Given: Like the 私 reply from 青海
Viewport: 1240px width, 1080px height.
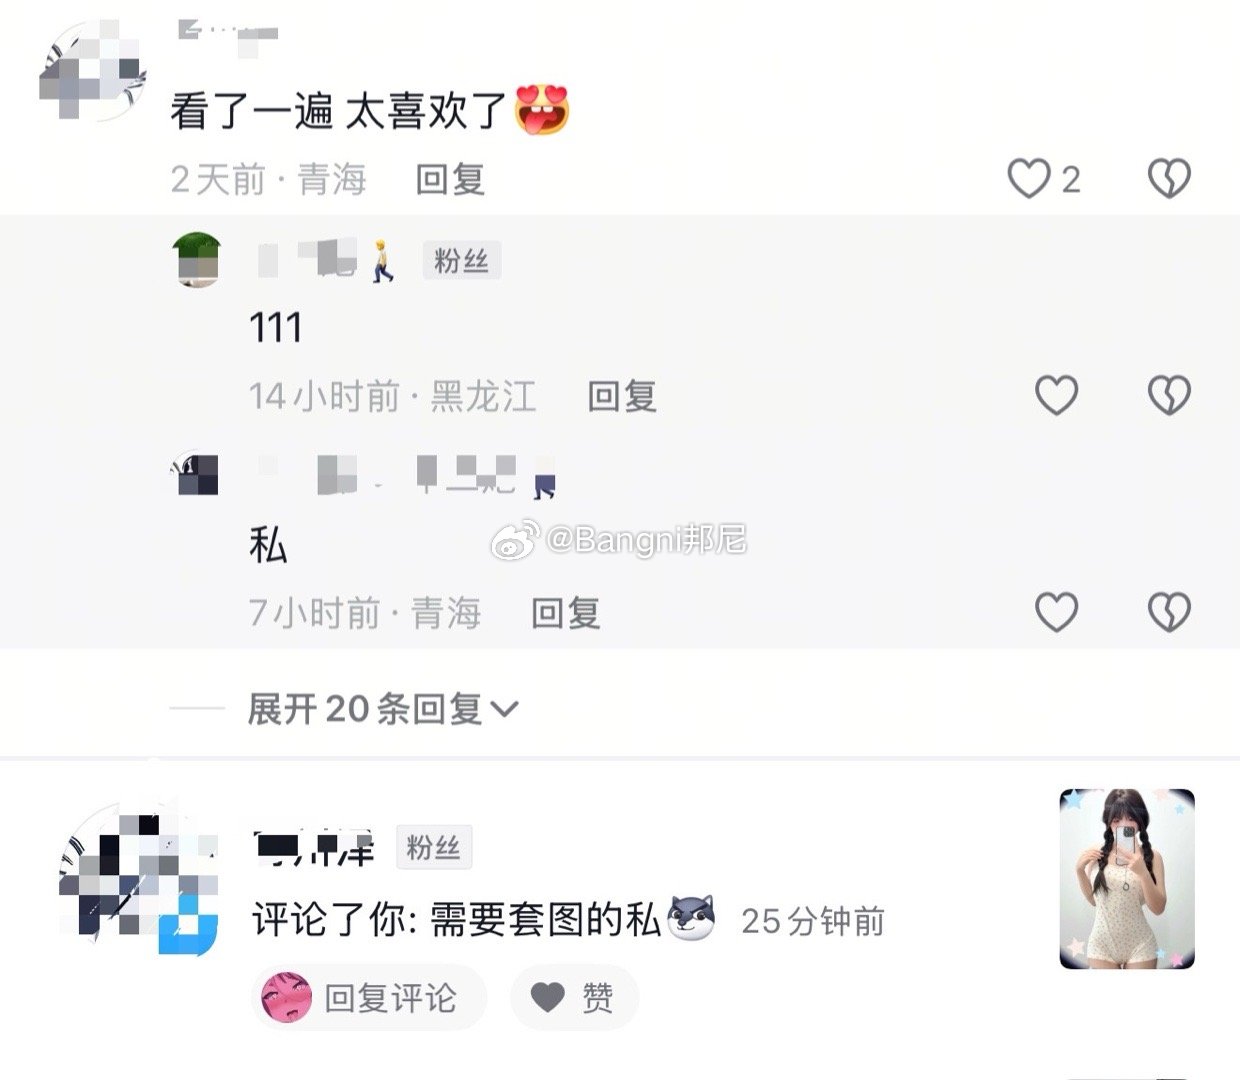Looking at the screenshot, I should click(1056, 612).
